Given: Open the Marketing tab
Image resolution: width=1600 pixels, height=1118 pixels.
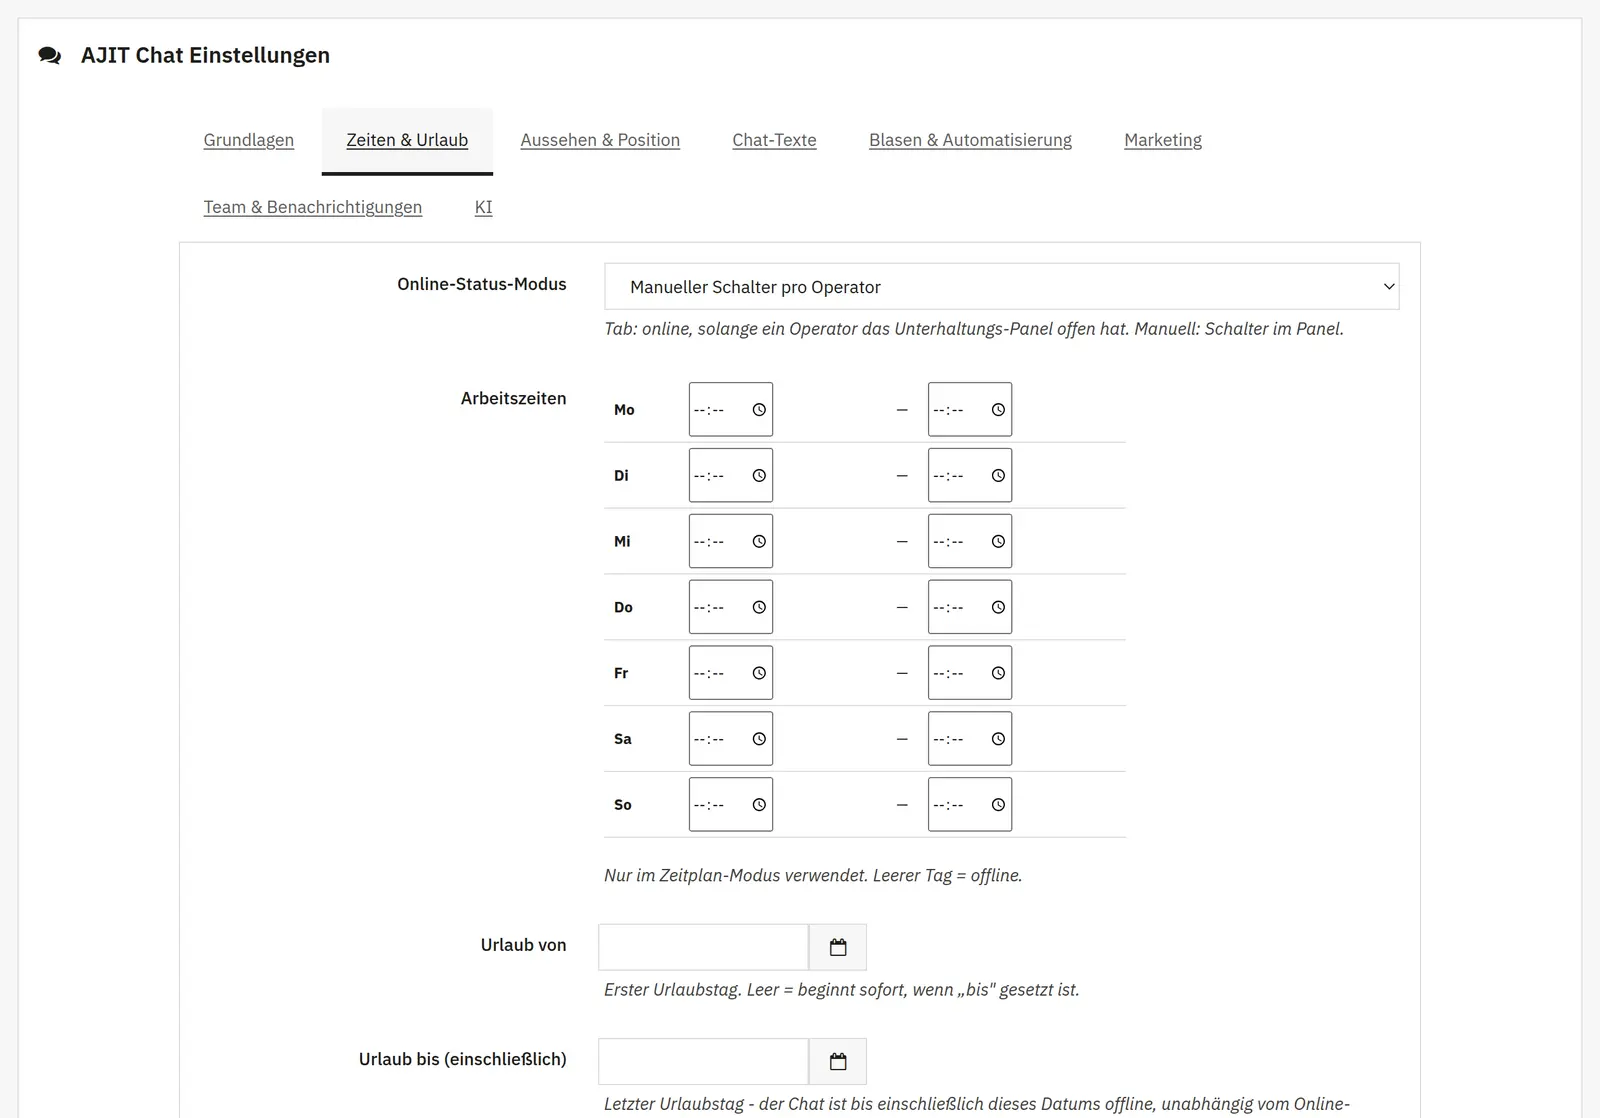Looking at the screenshot, I should [x=1163, y=140].
